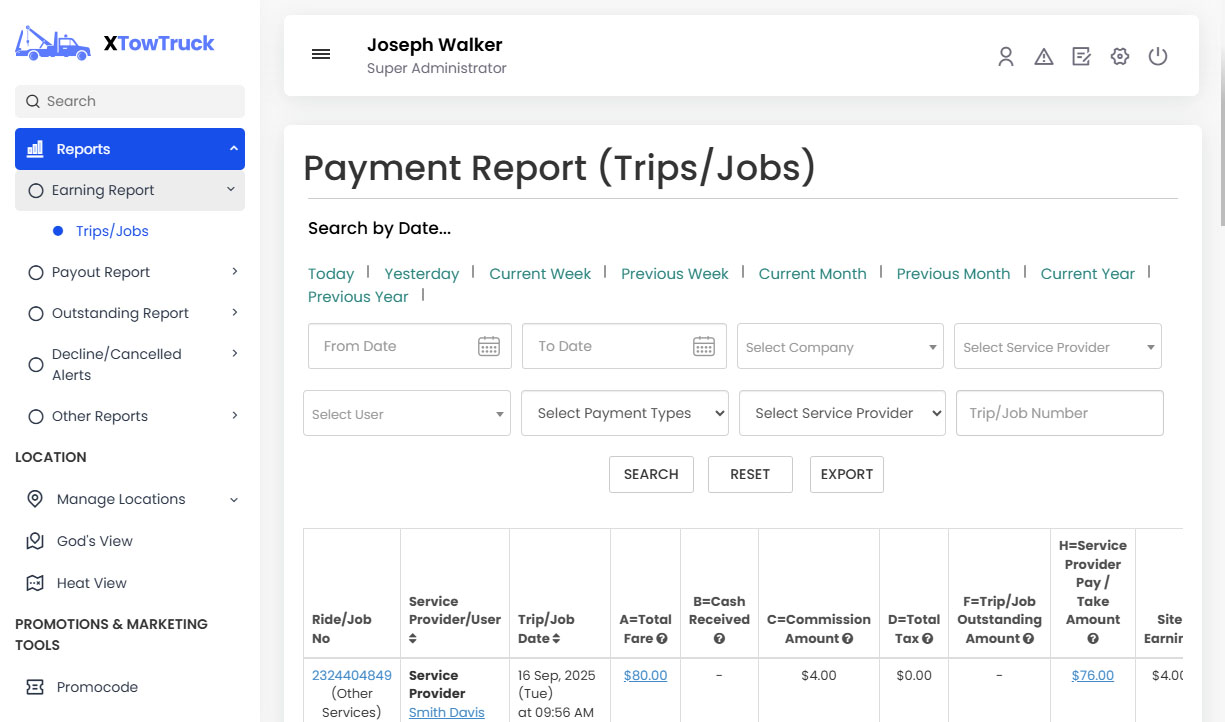Image resolution: width=1225 pixels, height=722 pixels.
Task: Filter report by Previous Month
Action: point(953,273)
